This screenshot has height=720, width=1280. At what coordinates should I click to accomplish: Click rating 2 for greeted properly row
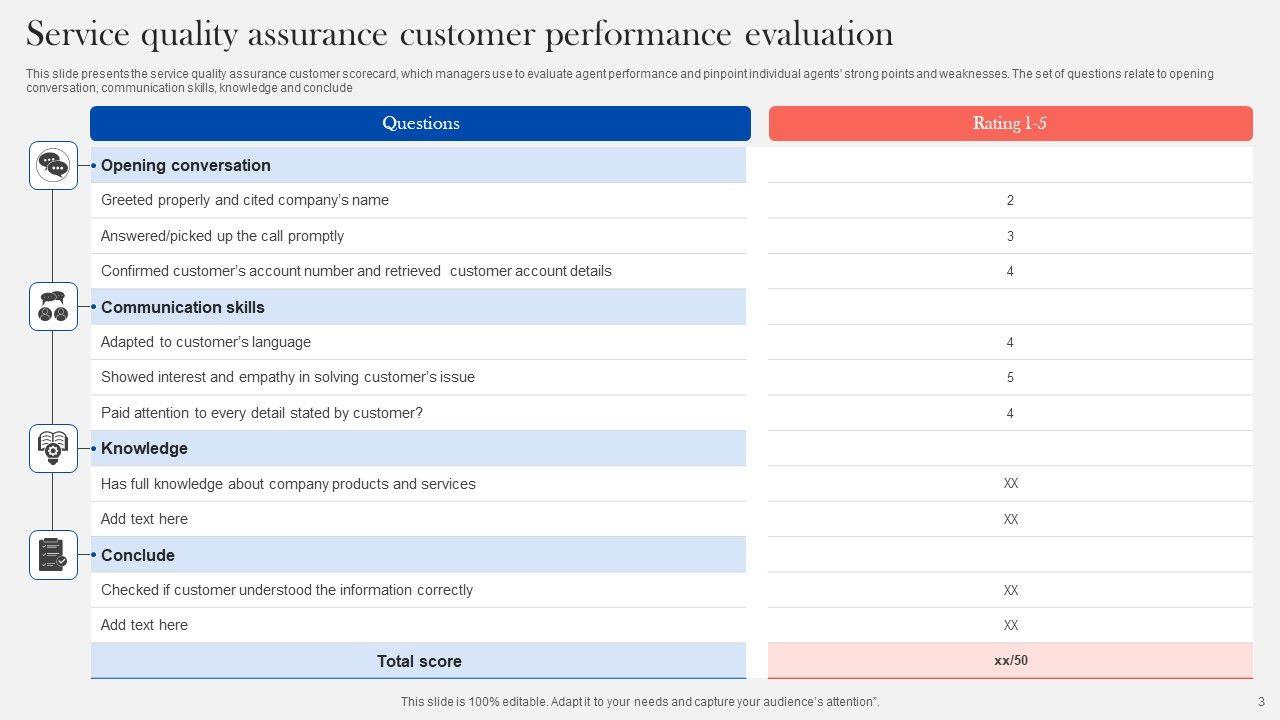[1010, 201]
